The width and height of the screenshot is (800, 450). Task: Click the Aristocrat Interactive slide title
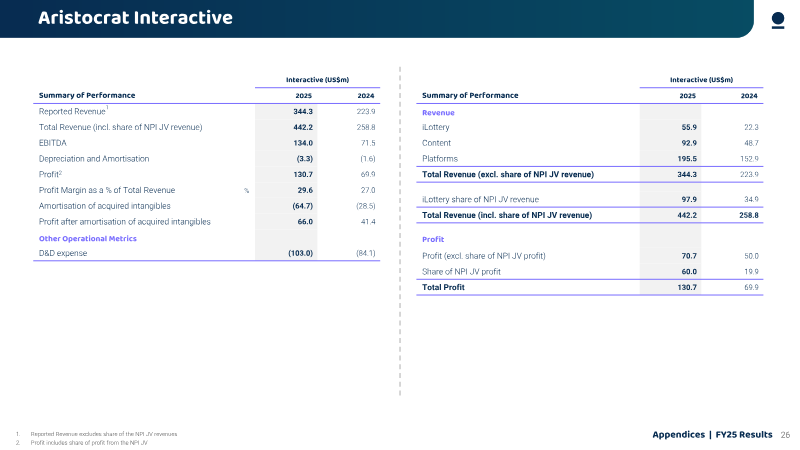point(135,18)
